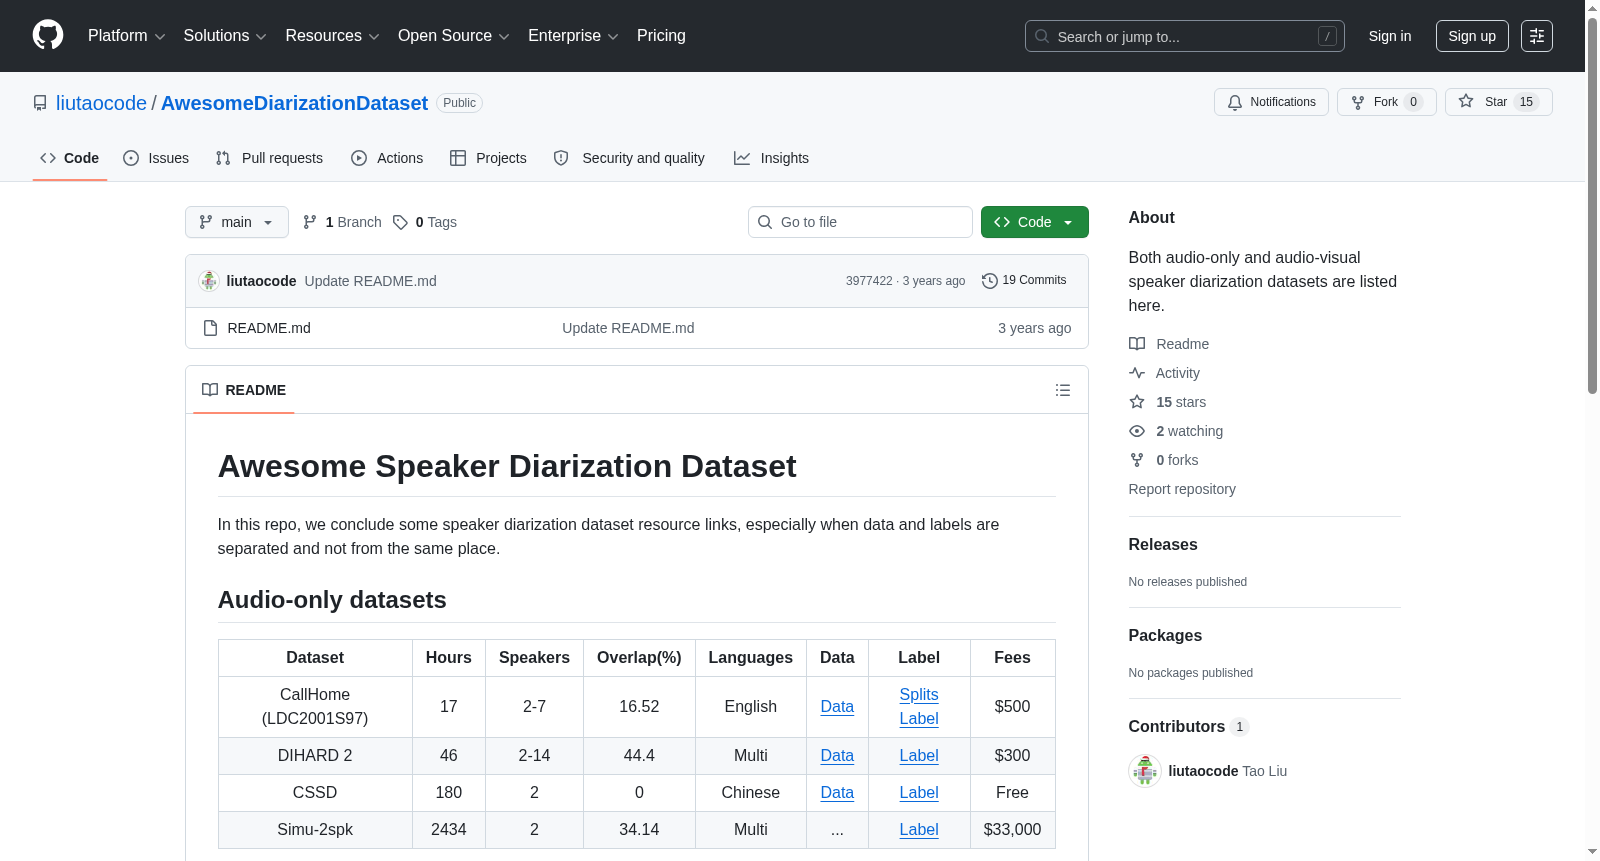Switch to the Issues tab
This screenshot has height=861, width=1600.
tap(156, 158)
